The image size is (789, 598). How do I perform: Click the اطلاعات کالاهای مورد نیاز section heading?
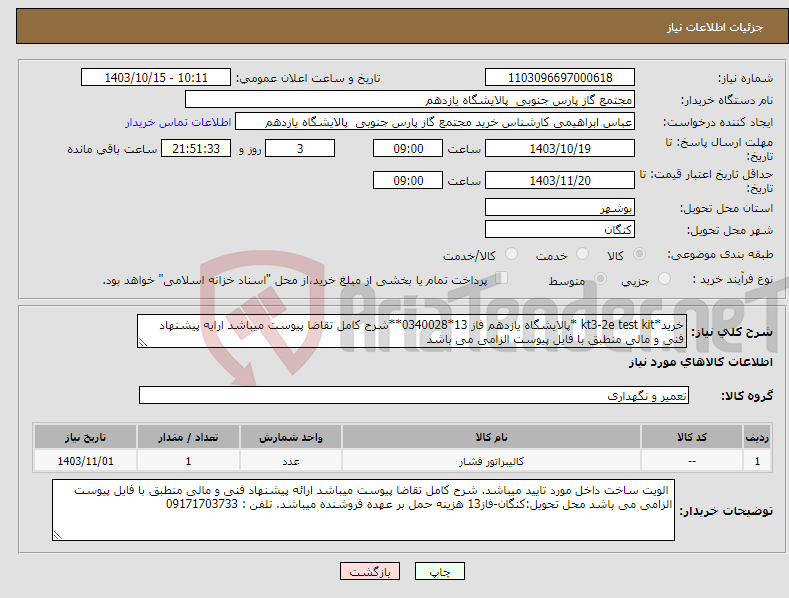[x=700, y=362]
